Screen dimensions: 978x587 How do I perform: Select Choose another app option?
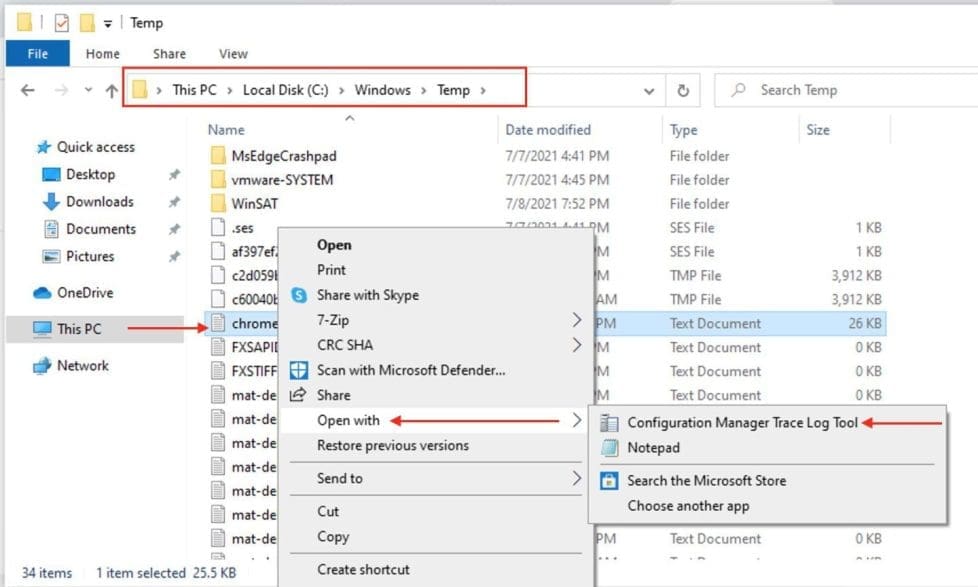tap(688, 506)
